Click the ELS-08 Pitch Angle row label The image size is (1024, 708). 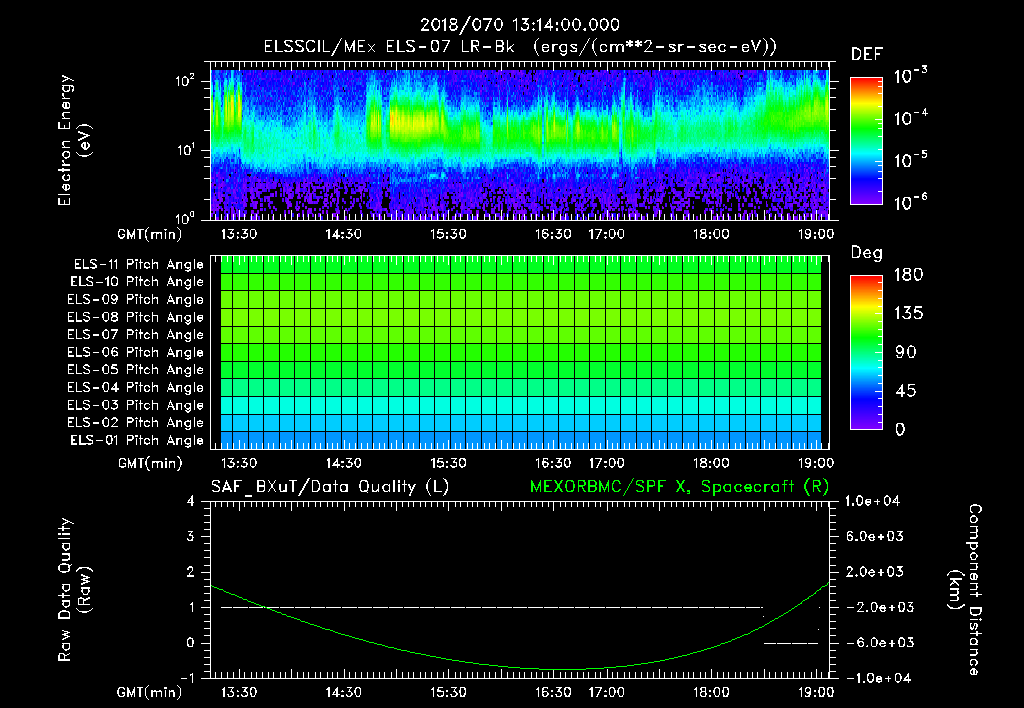tap(136, 317)
